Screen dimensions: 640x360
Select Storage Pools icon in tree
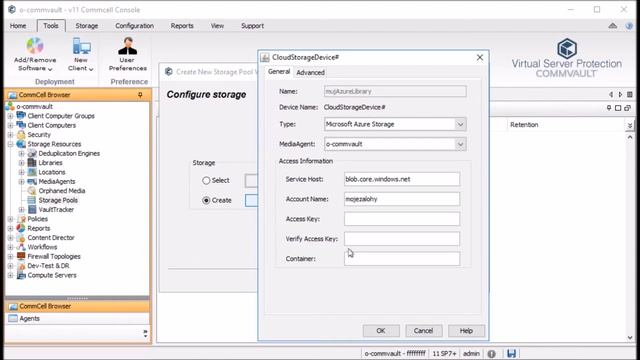tap(32, 200)
